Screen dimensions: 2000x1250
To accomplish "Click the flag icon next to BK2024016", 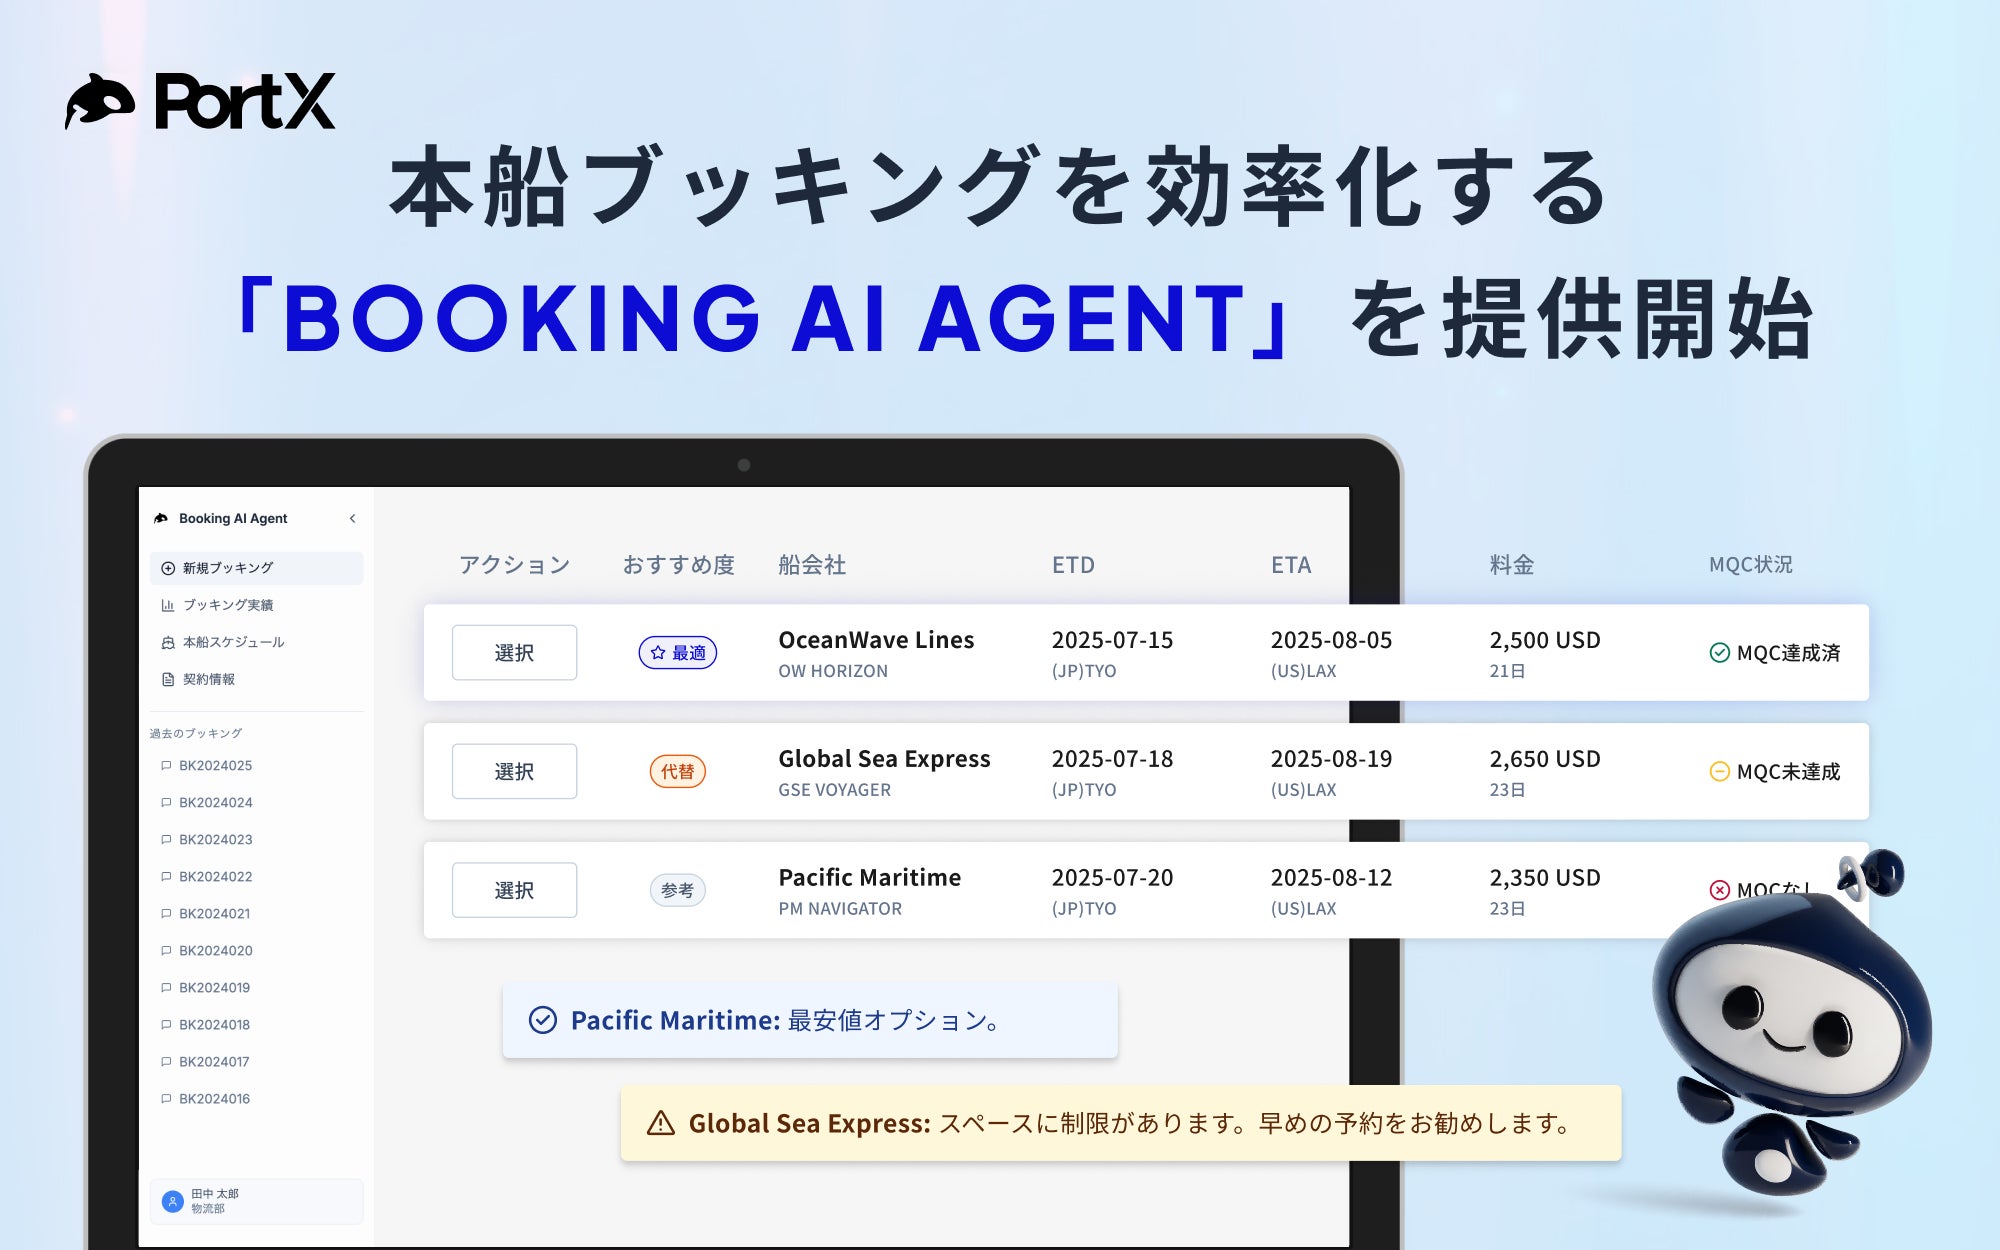I will [x=166, y=1099].
